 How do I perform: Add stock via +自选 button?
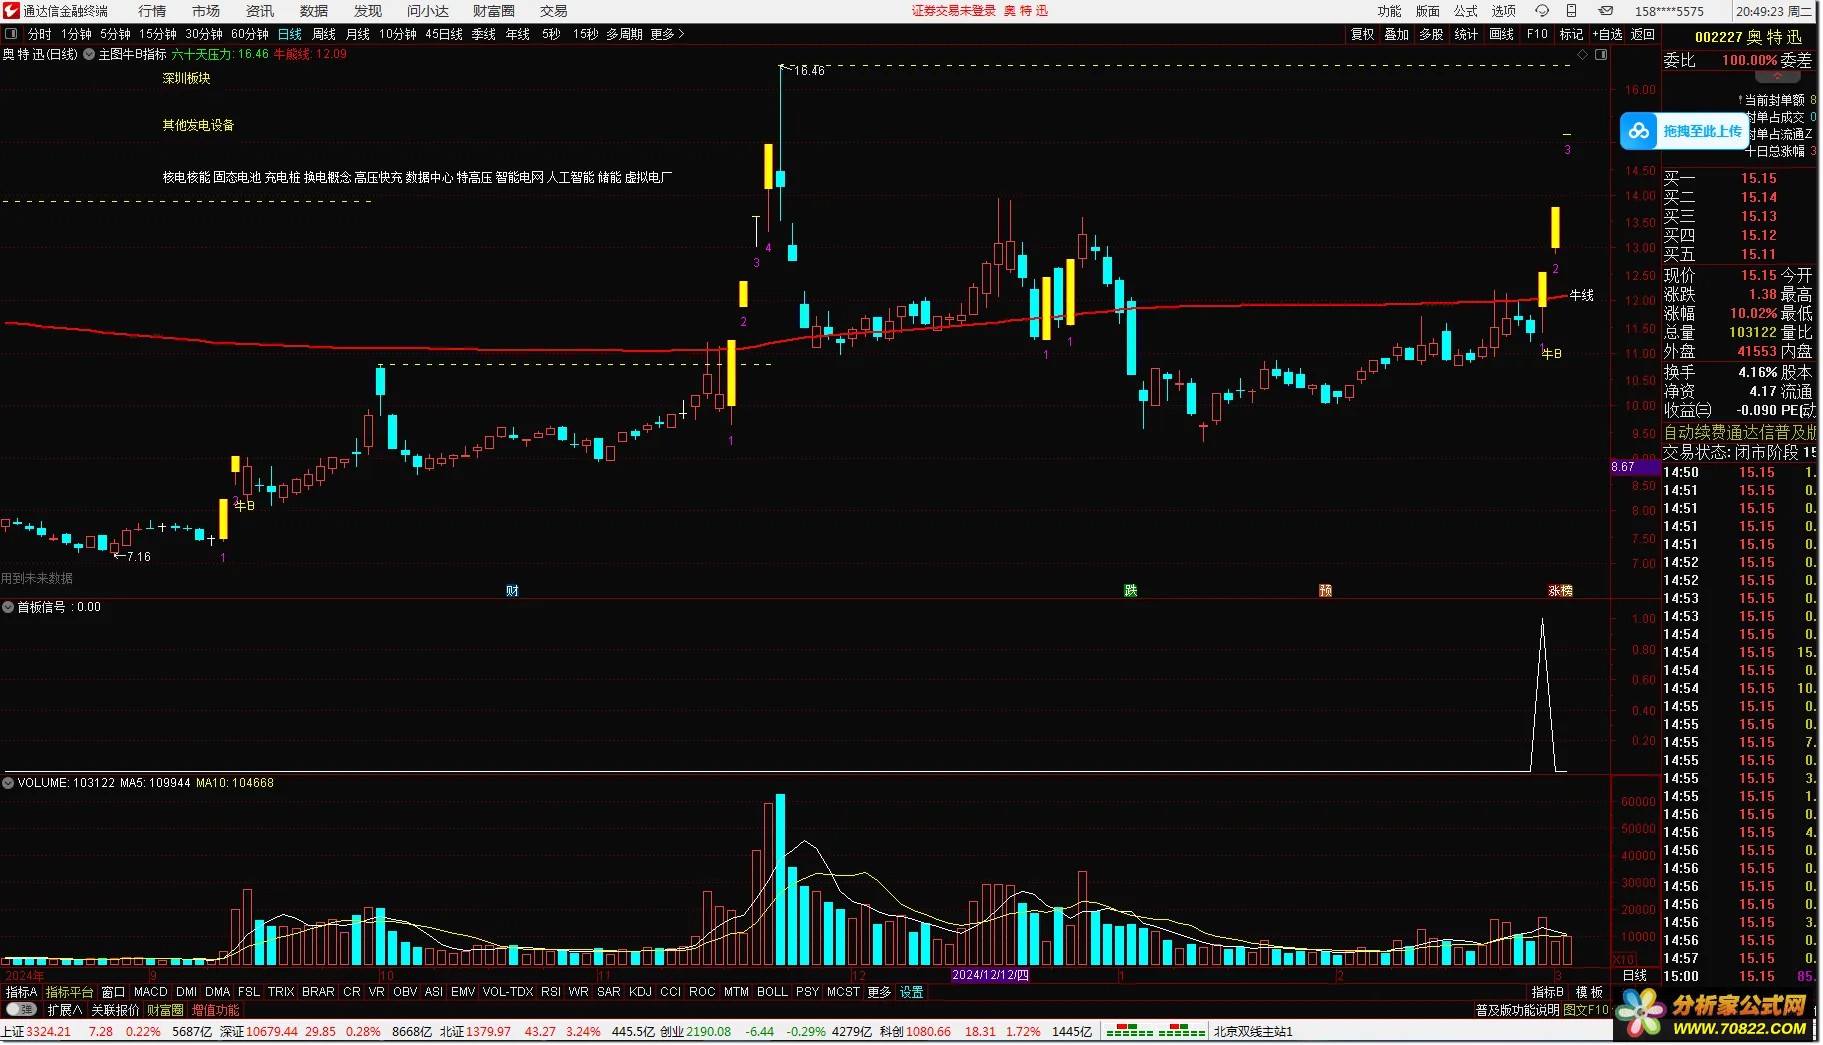1608,34
